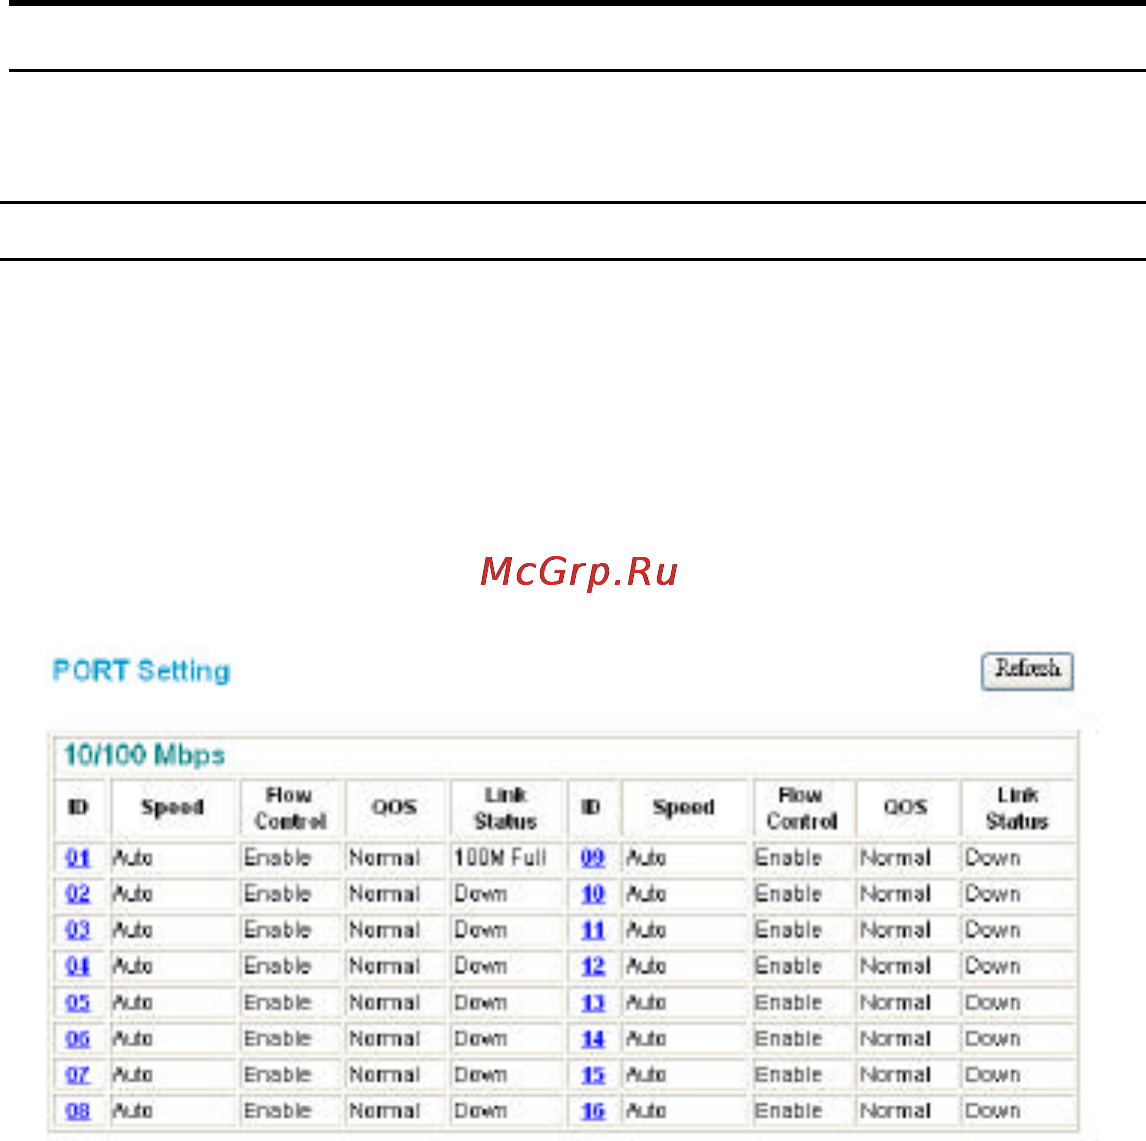Open port 05 settings link
Viewport: 1146px width, 1141px height.
pos(77,1002)
